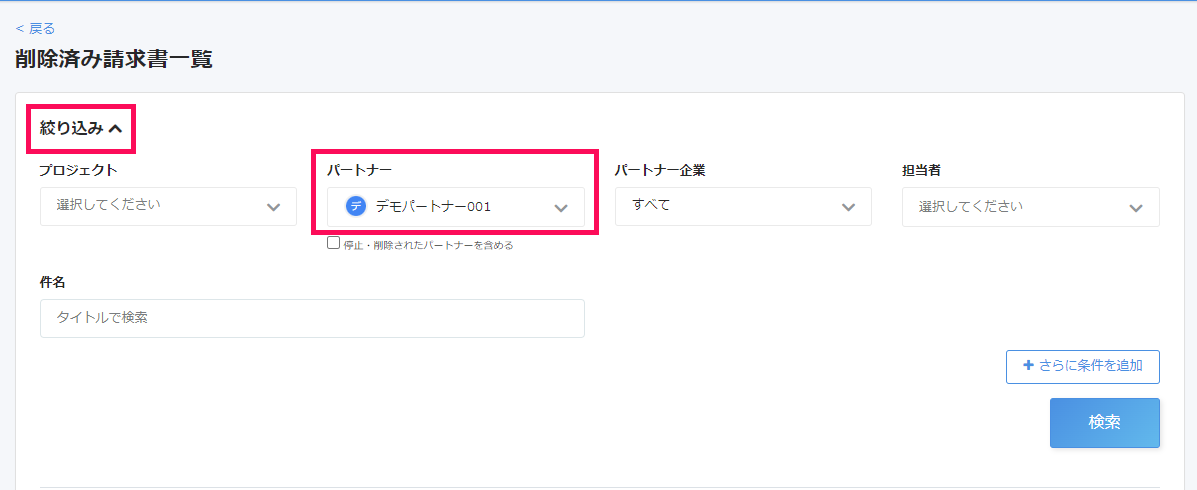Open the パートナー dropdown showing デモパートナー001
Image resolution: width=1197 pixels, height=490 pixels.
(456, 207)
